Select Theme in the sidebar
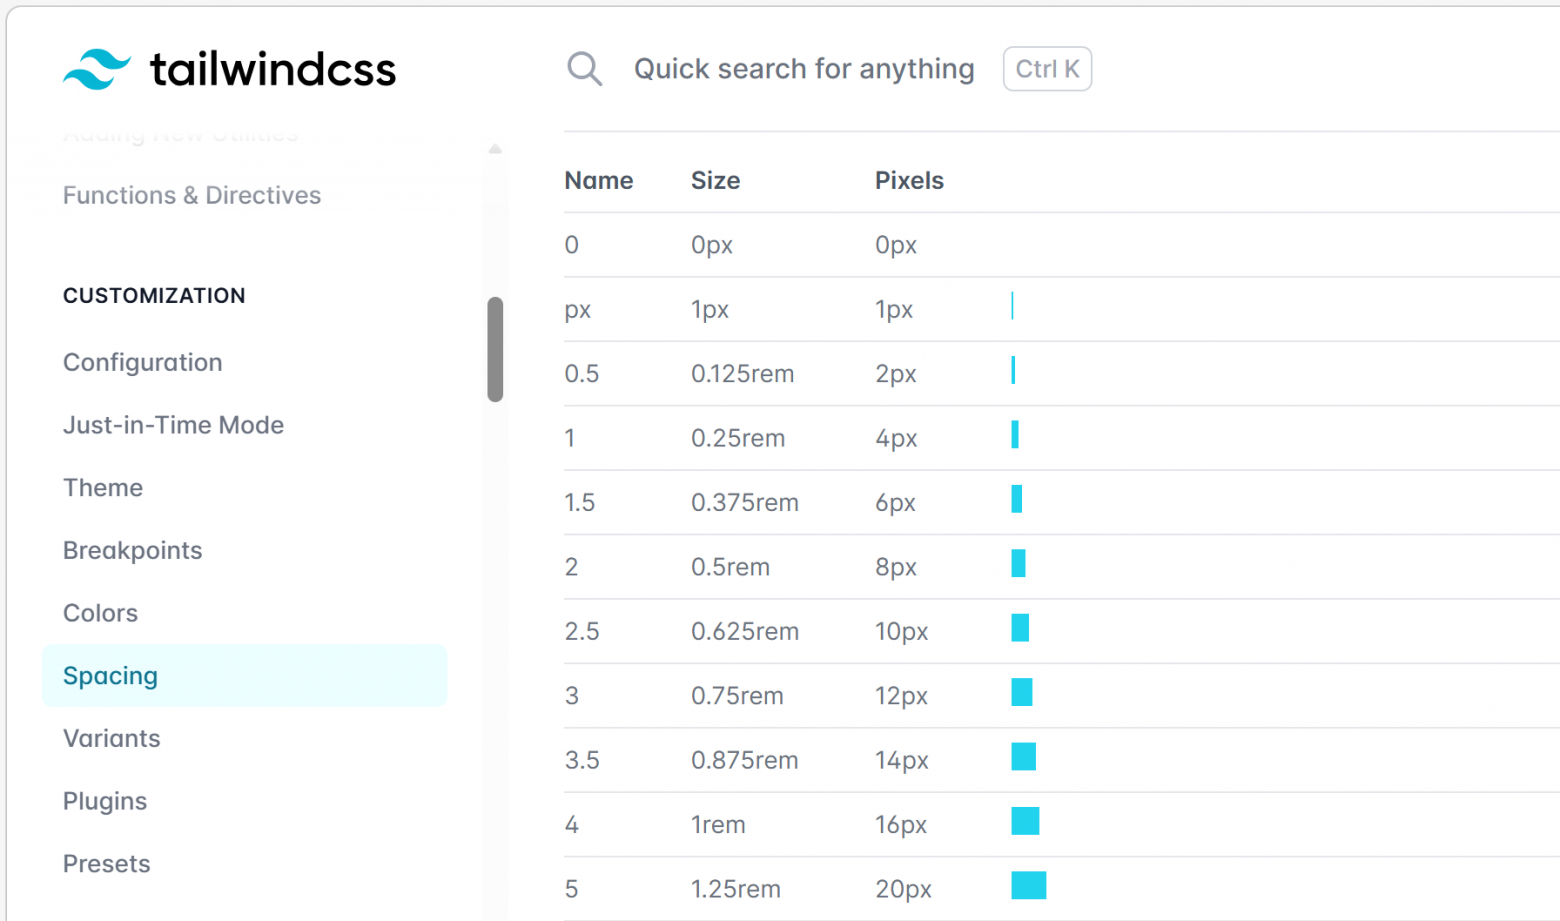 tap(103, 488)
